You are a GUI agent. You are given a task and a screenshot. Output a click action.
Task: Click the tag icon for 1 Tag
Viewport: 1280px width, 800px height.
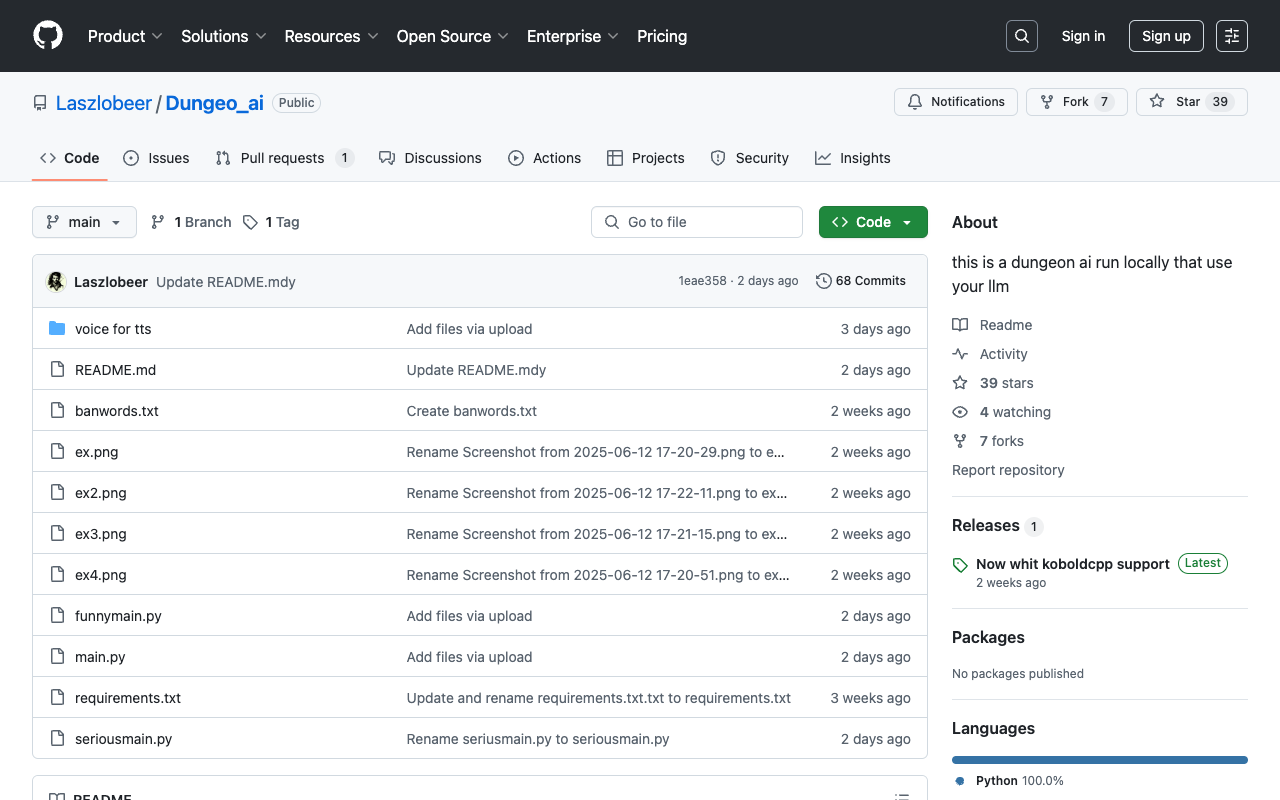[x=251, y=222]
